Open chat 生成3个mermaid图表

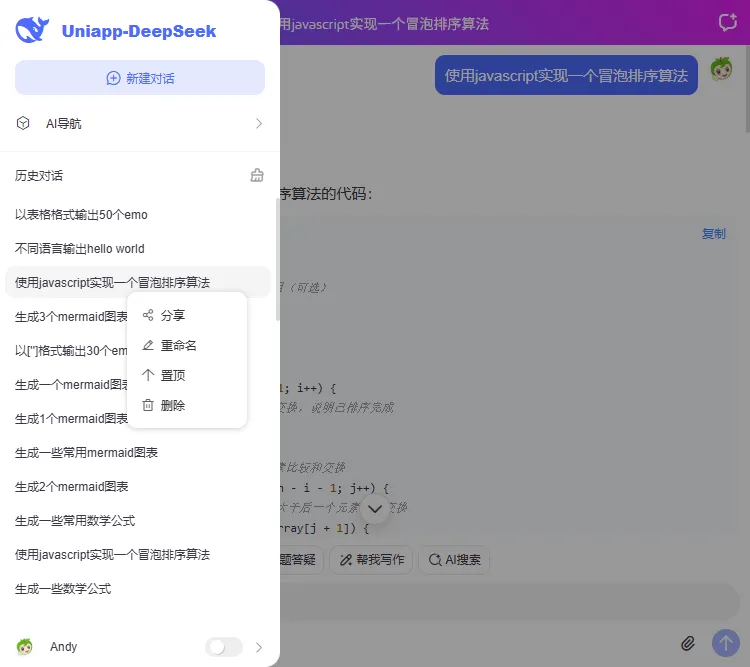click(71, 316)
